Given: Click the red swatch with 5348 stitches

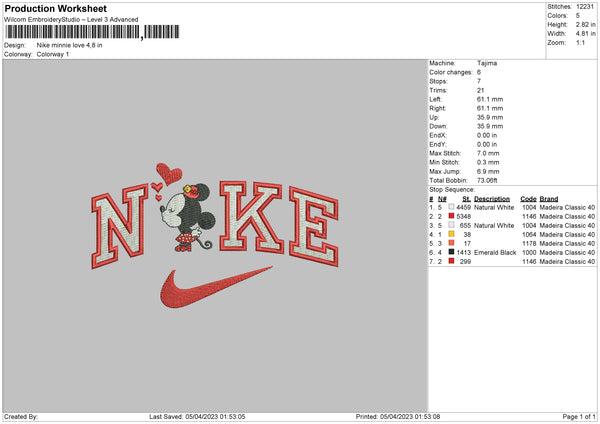Looking at the screenshot, I should pyautogui.click(x=452, y=216).
